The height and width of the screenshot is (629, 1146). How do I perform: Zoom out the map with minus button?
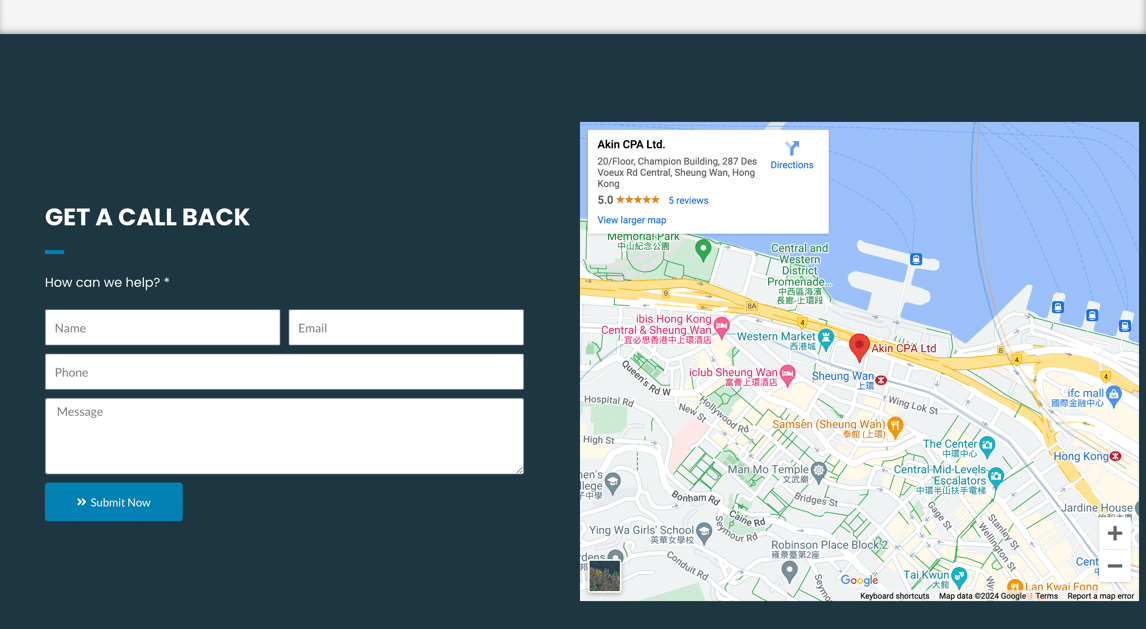pos(1115,565)
